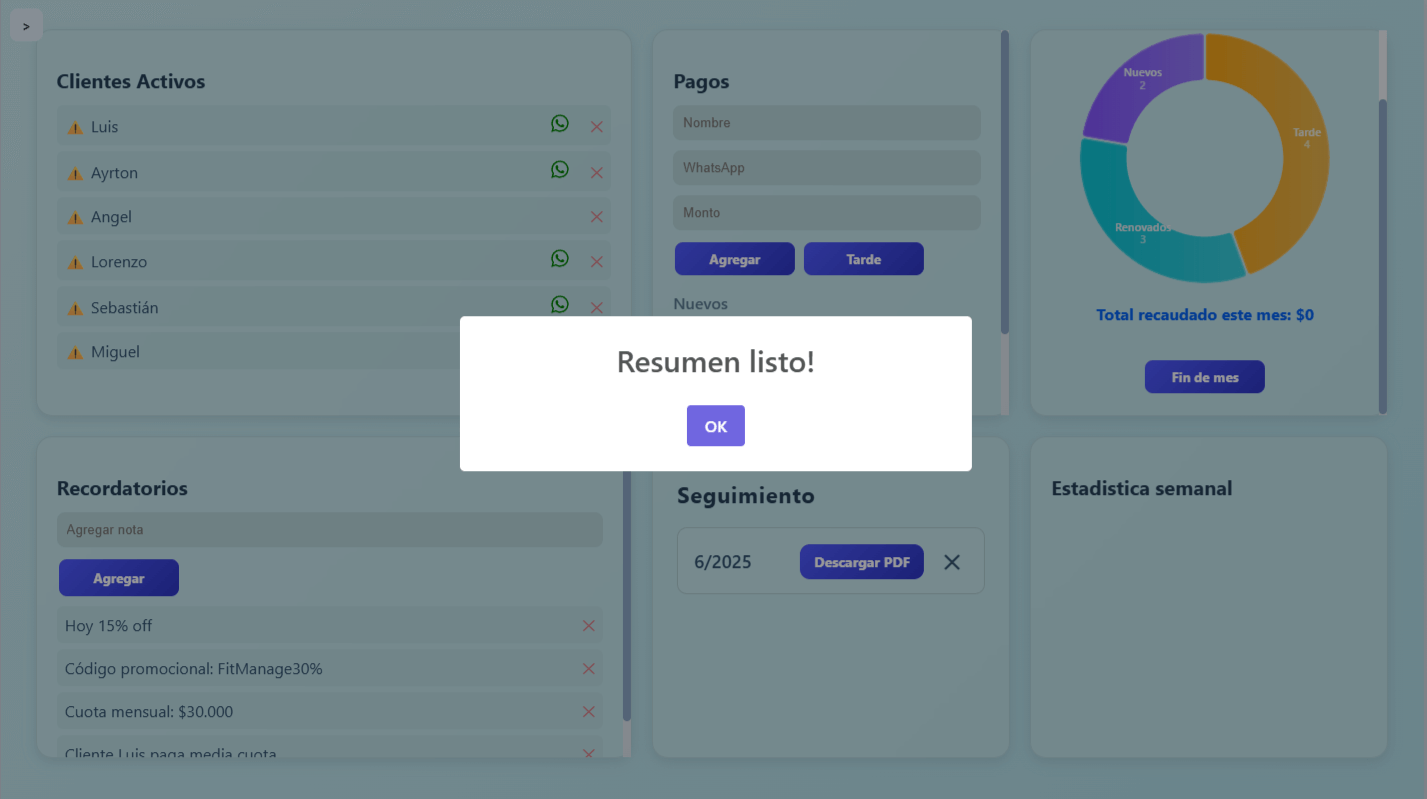Remove client Ayrton with red X
Screen dimensions: 1427x799
tap(597, 173)
